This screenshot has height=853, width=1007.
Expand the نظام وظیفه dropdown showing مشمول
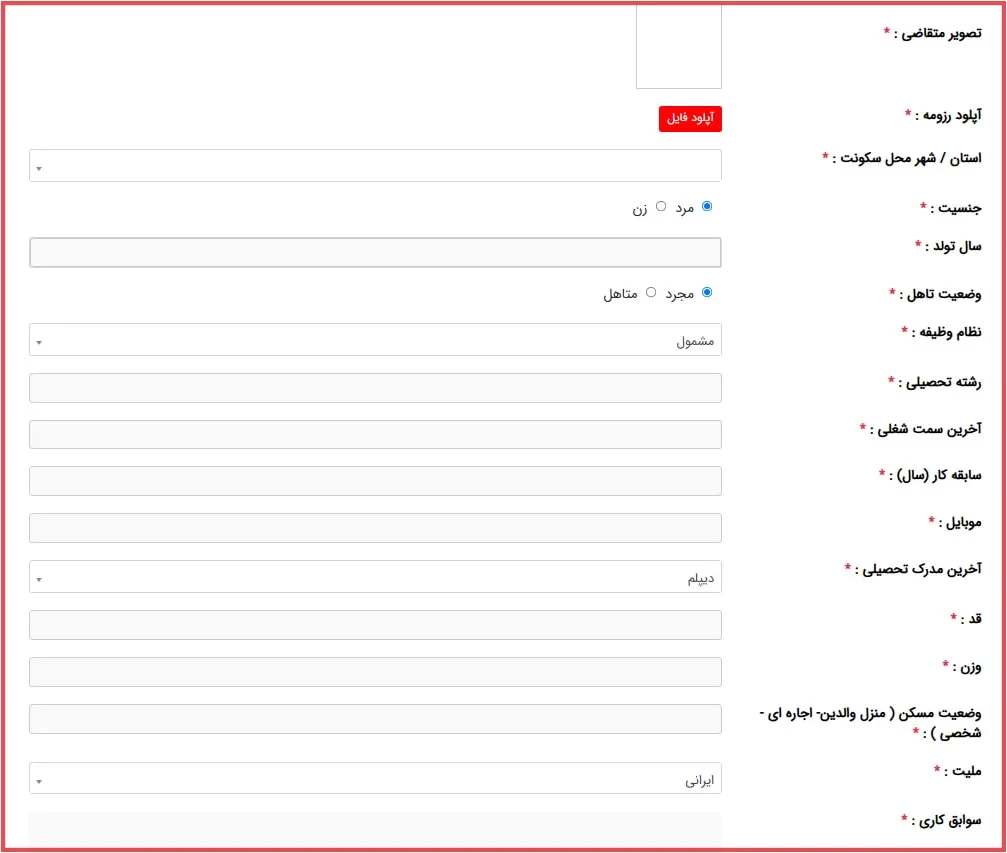pyautogui.click(x=375, y=340)
